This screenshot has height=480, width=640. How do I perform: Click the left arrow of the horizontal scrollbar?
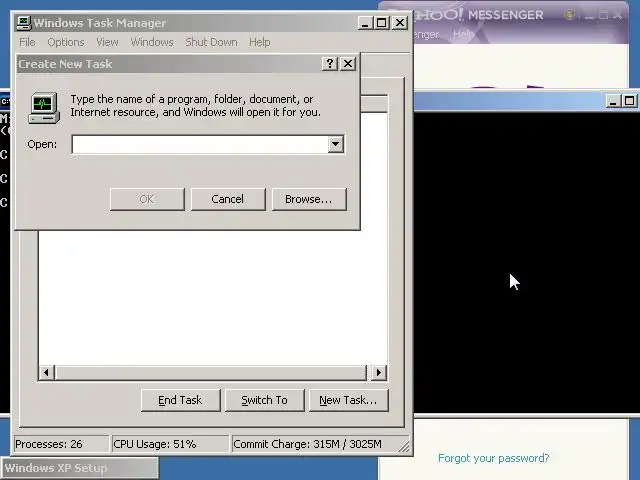pyautogui.click(x=47, y=372)
